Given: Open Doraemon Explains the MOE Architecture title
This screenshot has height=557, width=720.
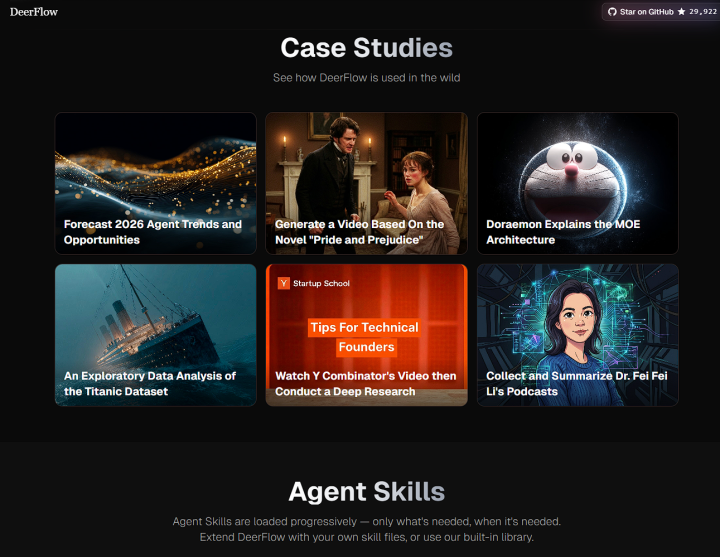Looking at the screenshot, I should click(563, 232).
